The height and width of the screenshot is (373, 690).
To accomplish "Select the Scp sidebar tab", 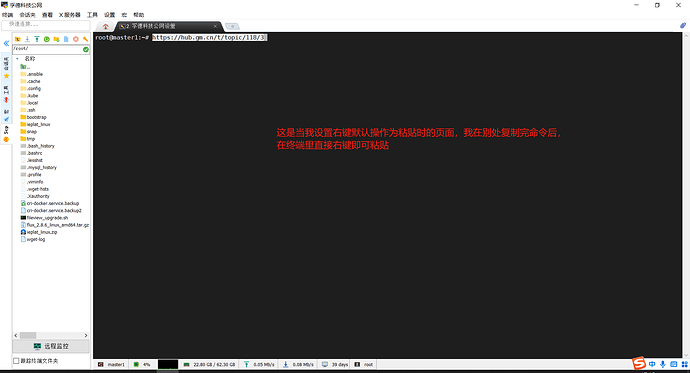I will click(x=6, y=134).
